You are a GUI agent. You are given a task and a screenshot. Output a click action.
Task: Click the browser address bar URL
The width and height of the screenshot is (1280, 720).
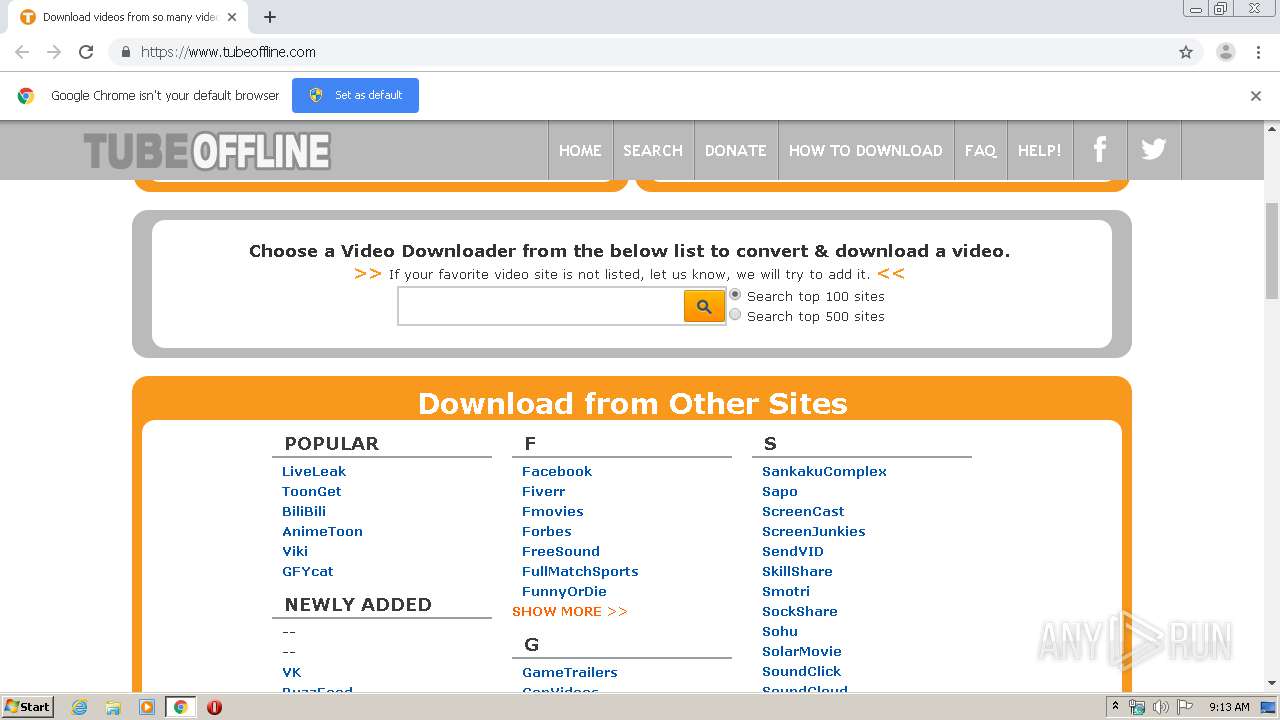[x=228, y=52]
